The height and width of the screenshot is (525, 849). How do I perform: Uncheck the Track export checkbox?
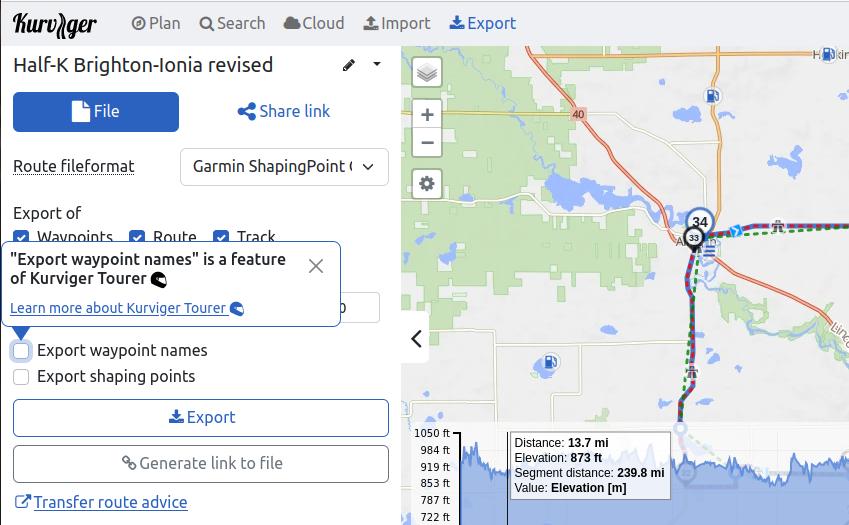[x=221, y=237]
